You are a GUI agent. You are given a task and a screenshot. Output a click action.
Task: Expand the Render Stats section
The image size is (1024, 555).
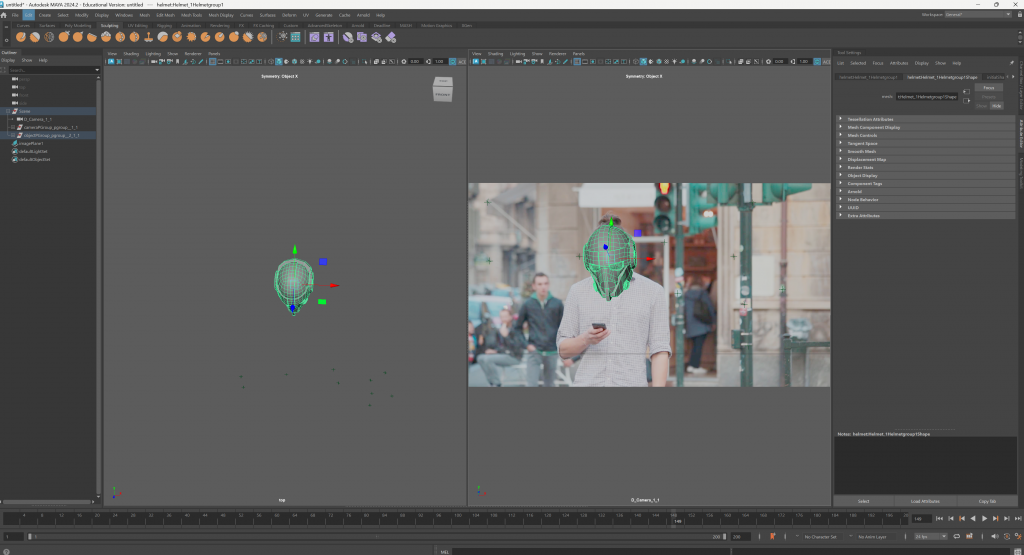click(860, 167)
